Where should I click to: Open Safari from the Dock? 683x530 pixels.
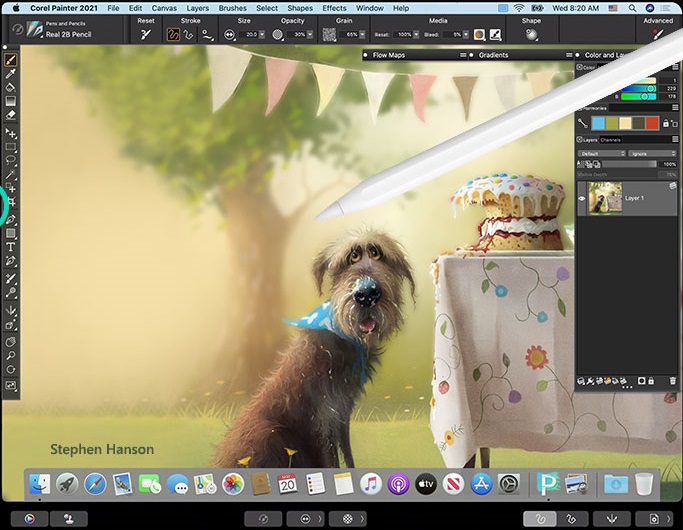click(95, 484)
